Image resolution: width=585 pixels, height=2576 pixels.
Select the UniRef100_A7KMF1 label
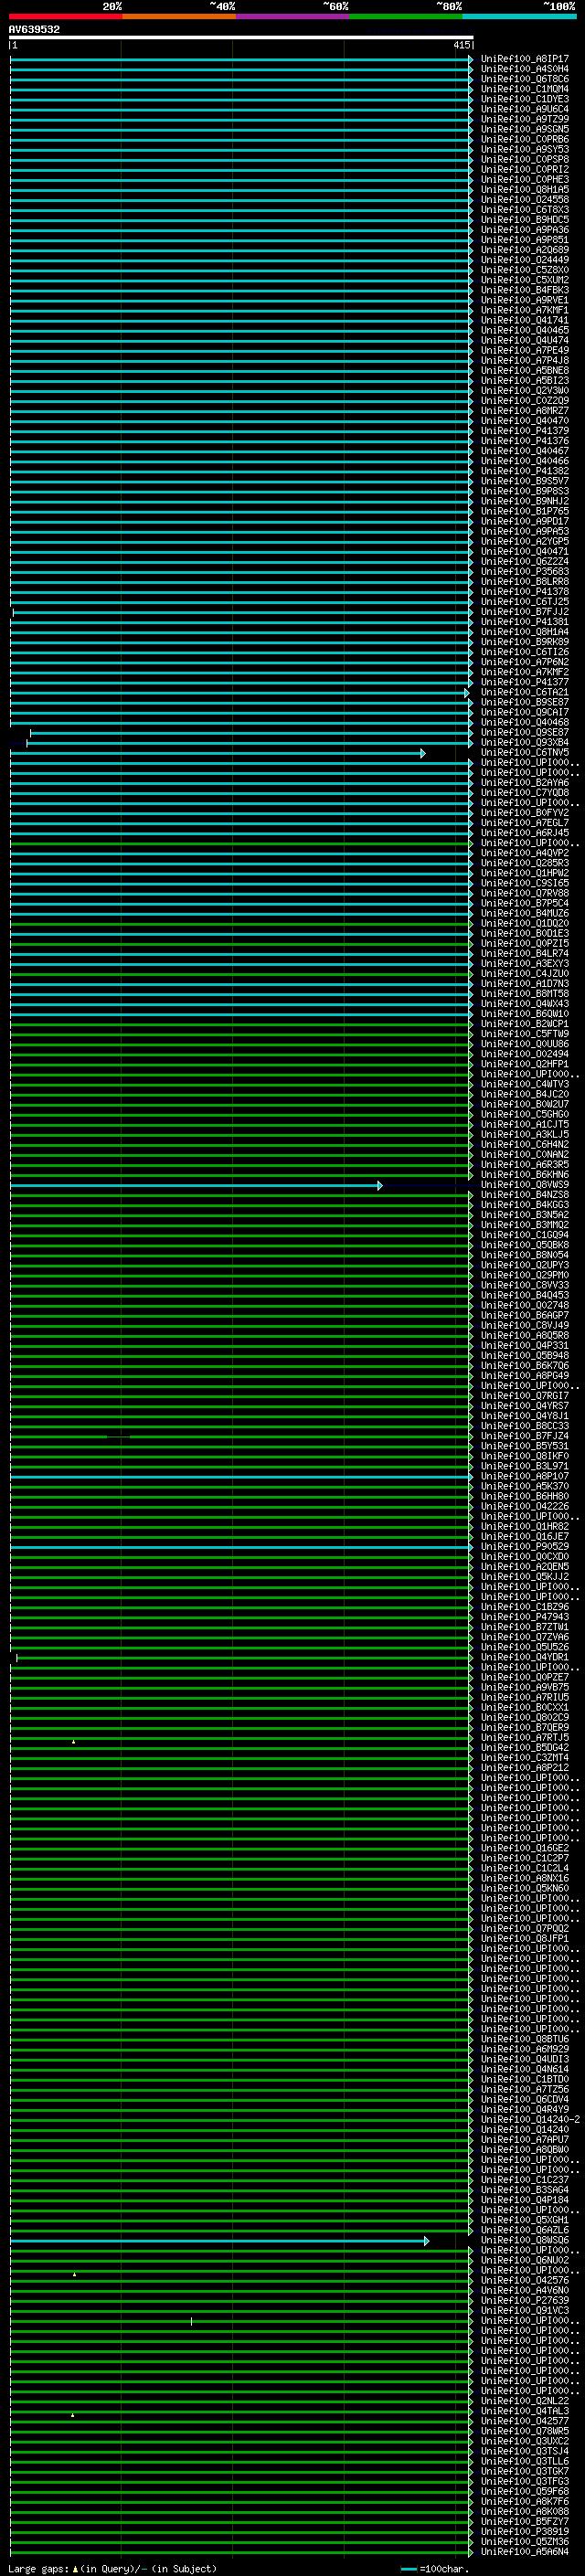[x=524, y=310]
